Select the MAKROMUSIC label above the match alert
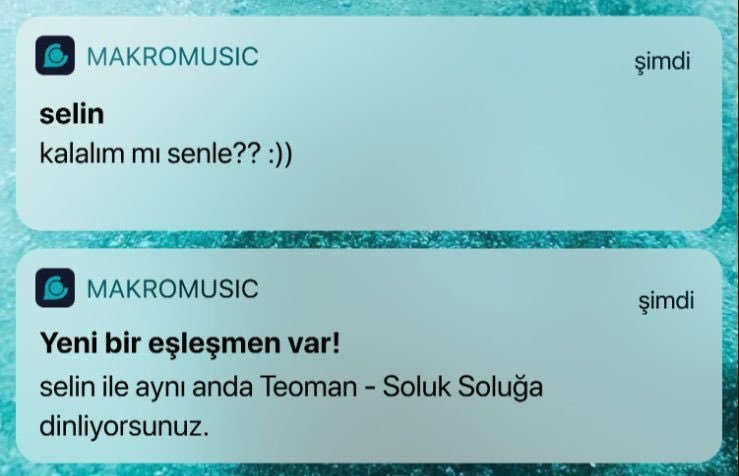This screenshot has height=476, width=739. pos(172,289)
